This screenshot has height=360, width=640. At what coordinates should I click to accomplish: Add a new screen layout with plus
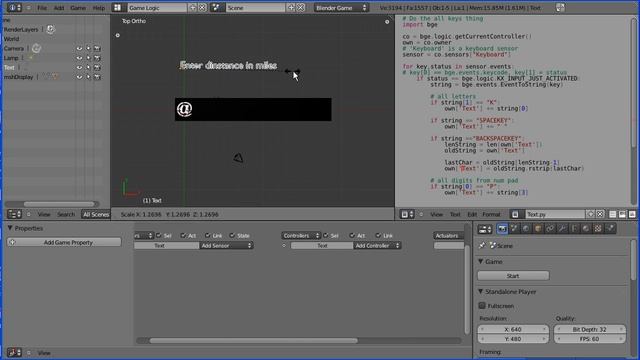[193, 8]
